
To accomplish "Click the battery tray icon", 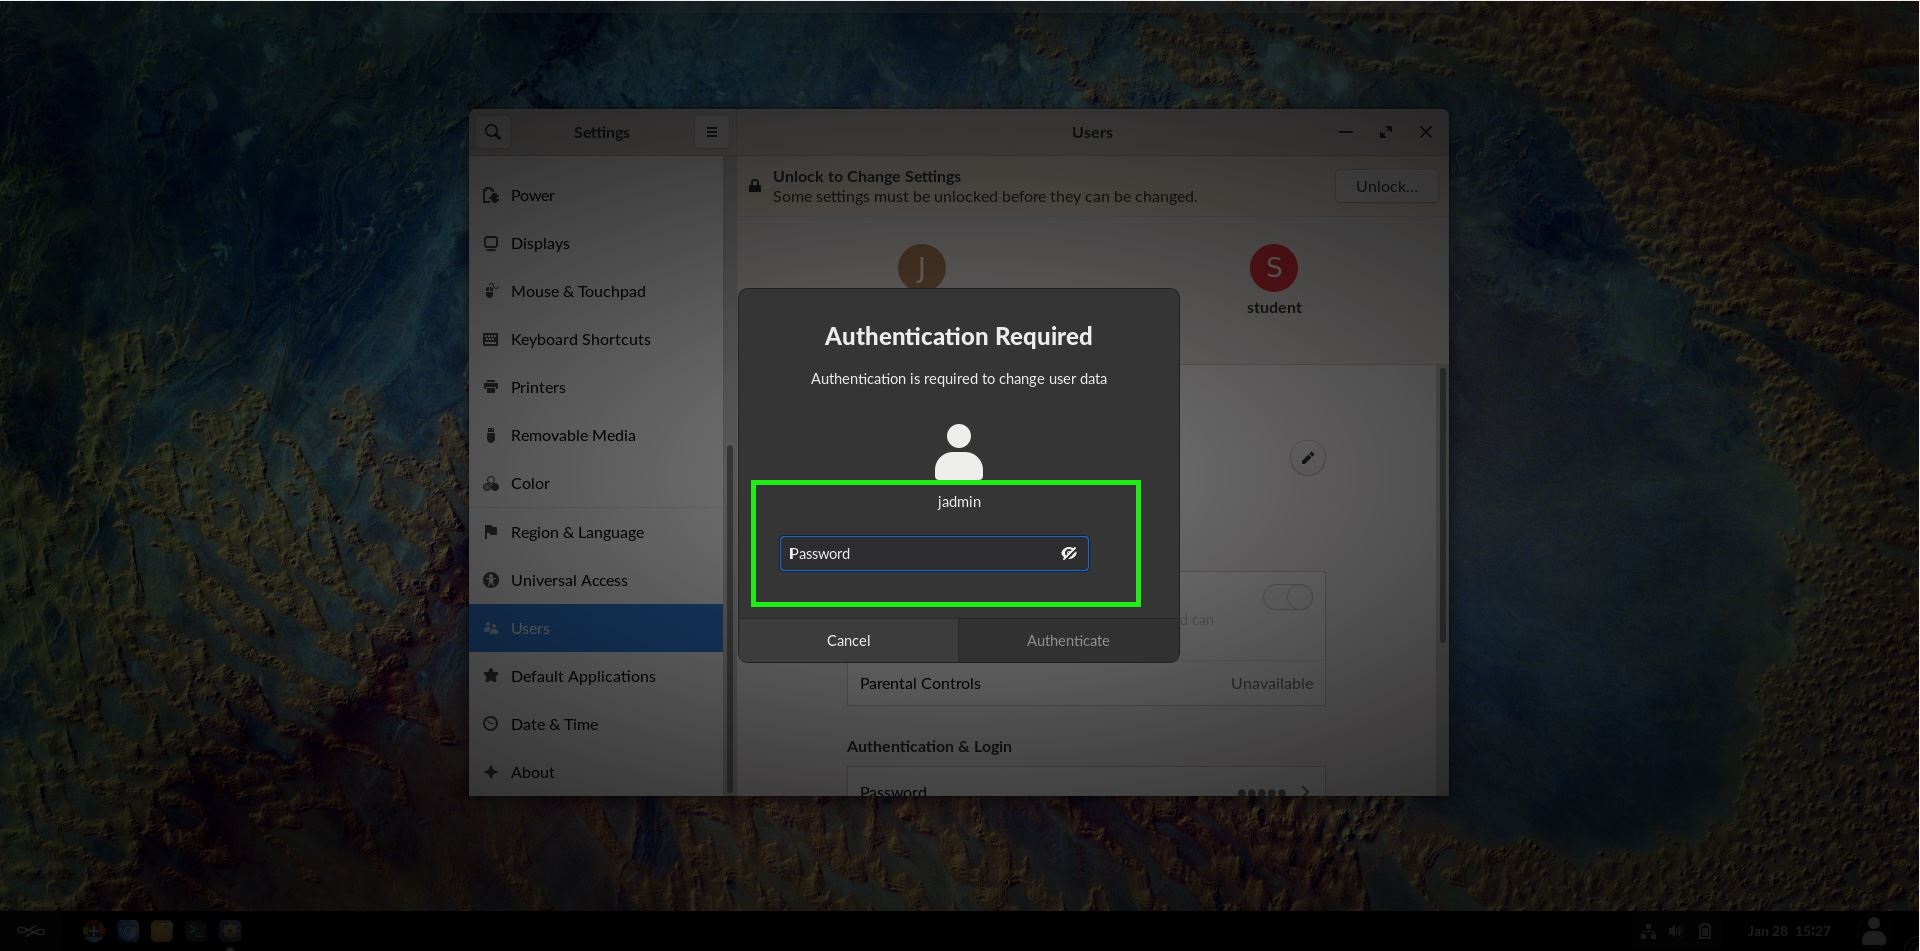I will coord(1705,931).
